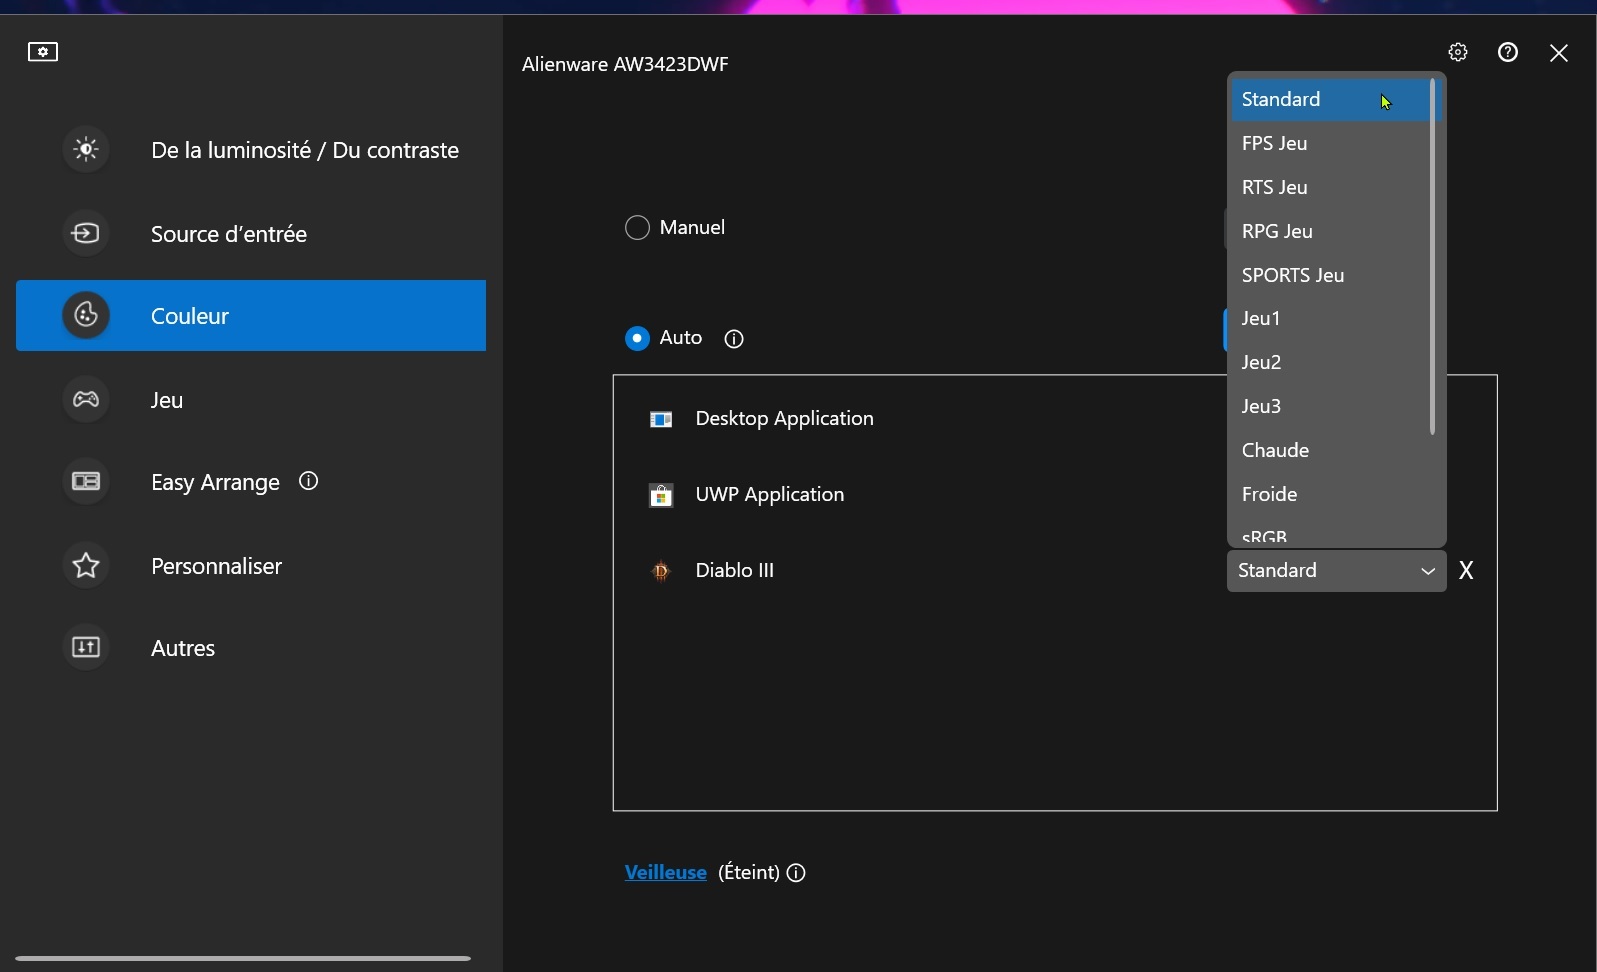Screen dimensions: 1597x972
Task: Click the Jeu gamepad icon
Action: pyautogui.click(x=86, y=400)
